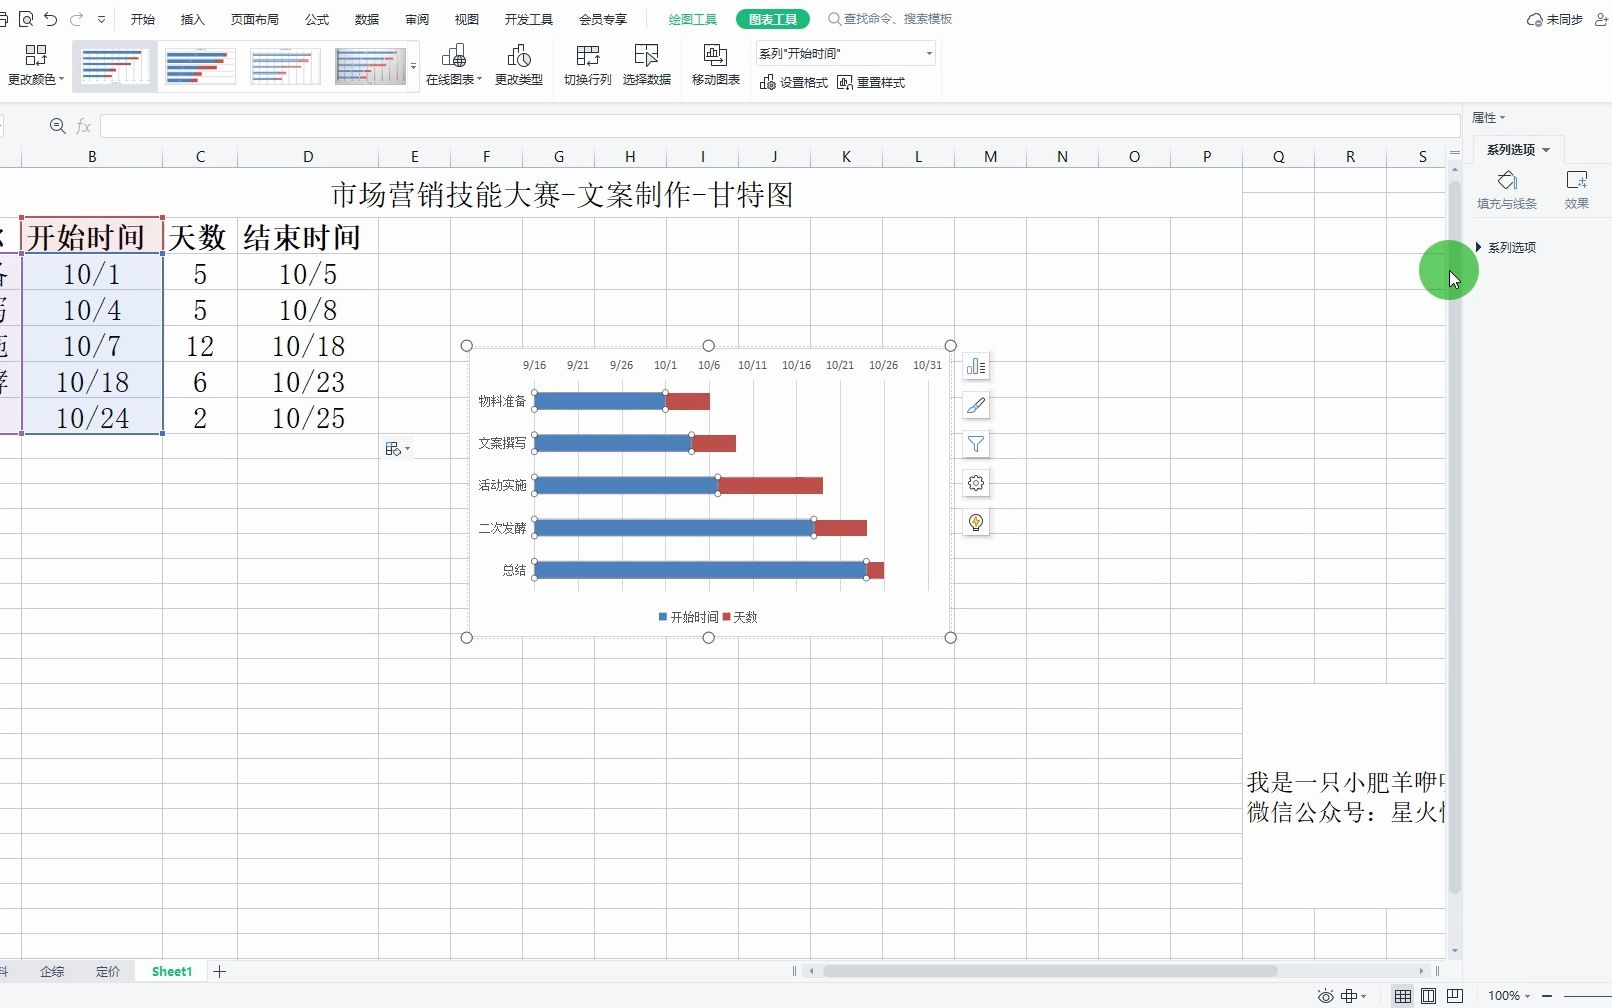Switch to Page Break Preview icon

1455,996
